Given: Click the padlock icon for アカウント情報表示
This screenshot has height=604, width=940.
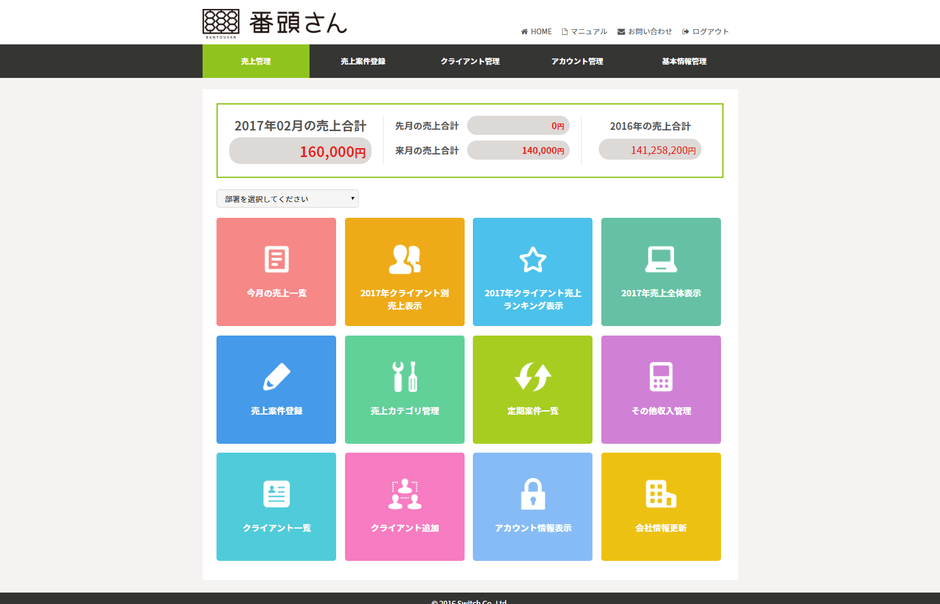Looking at the screenshot, I should tap(532, 494).
